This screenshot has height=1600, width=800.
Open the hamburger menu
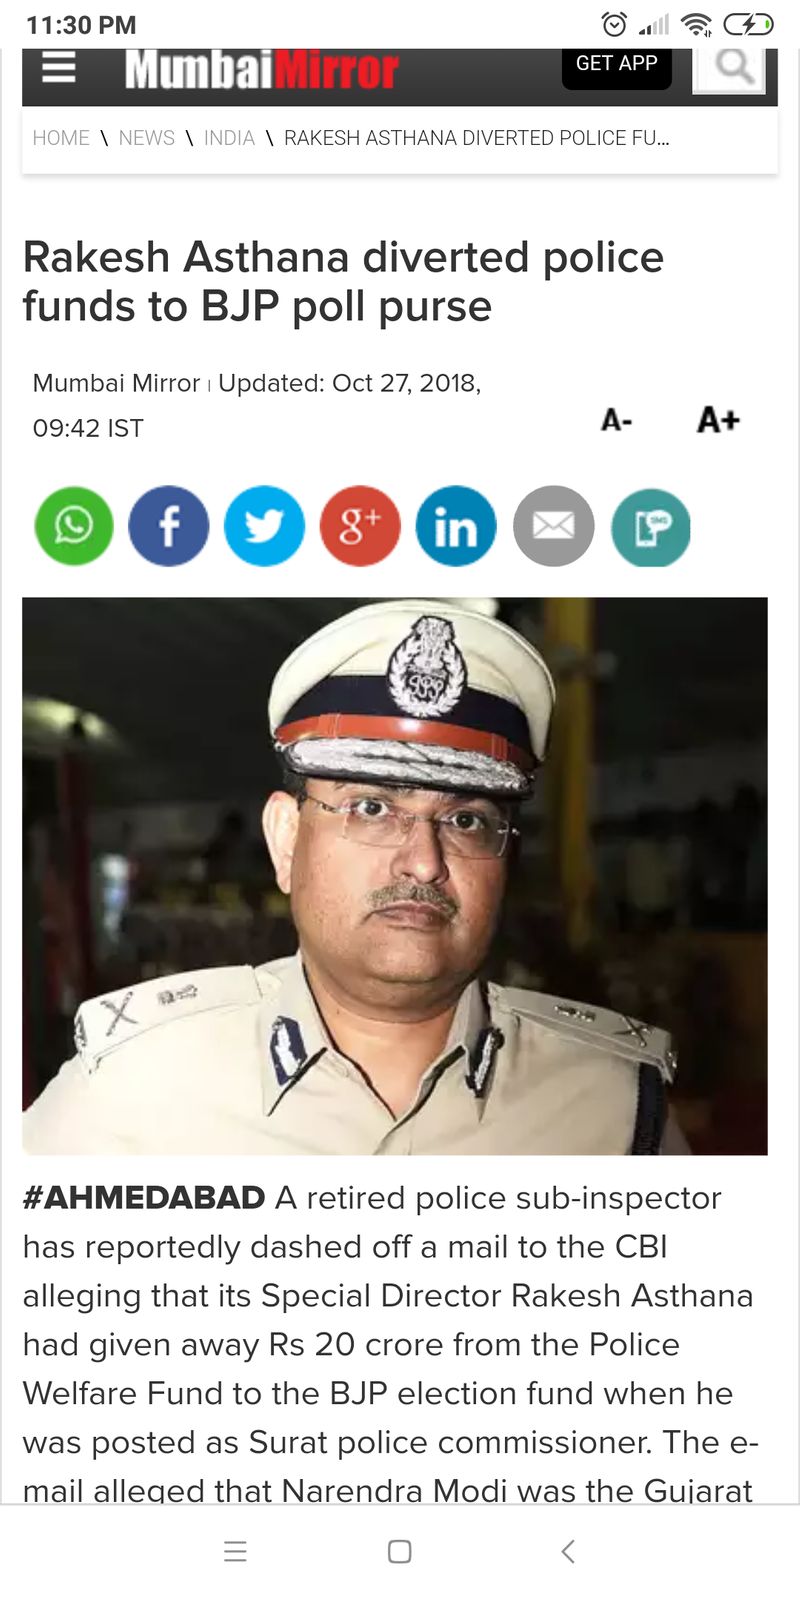pyautogui.click(x=59, y=68)
